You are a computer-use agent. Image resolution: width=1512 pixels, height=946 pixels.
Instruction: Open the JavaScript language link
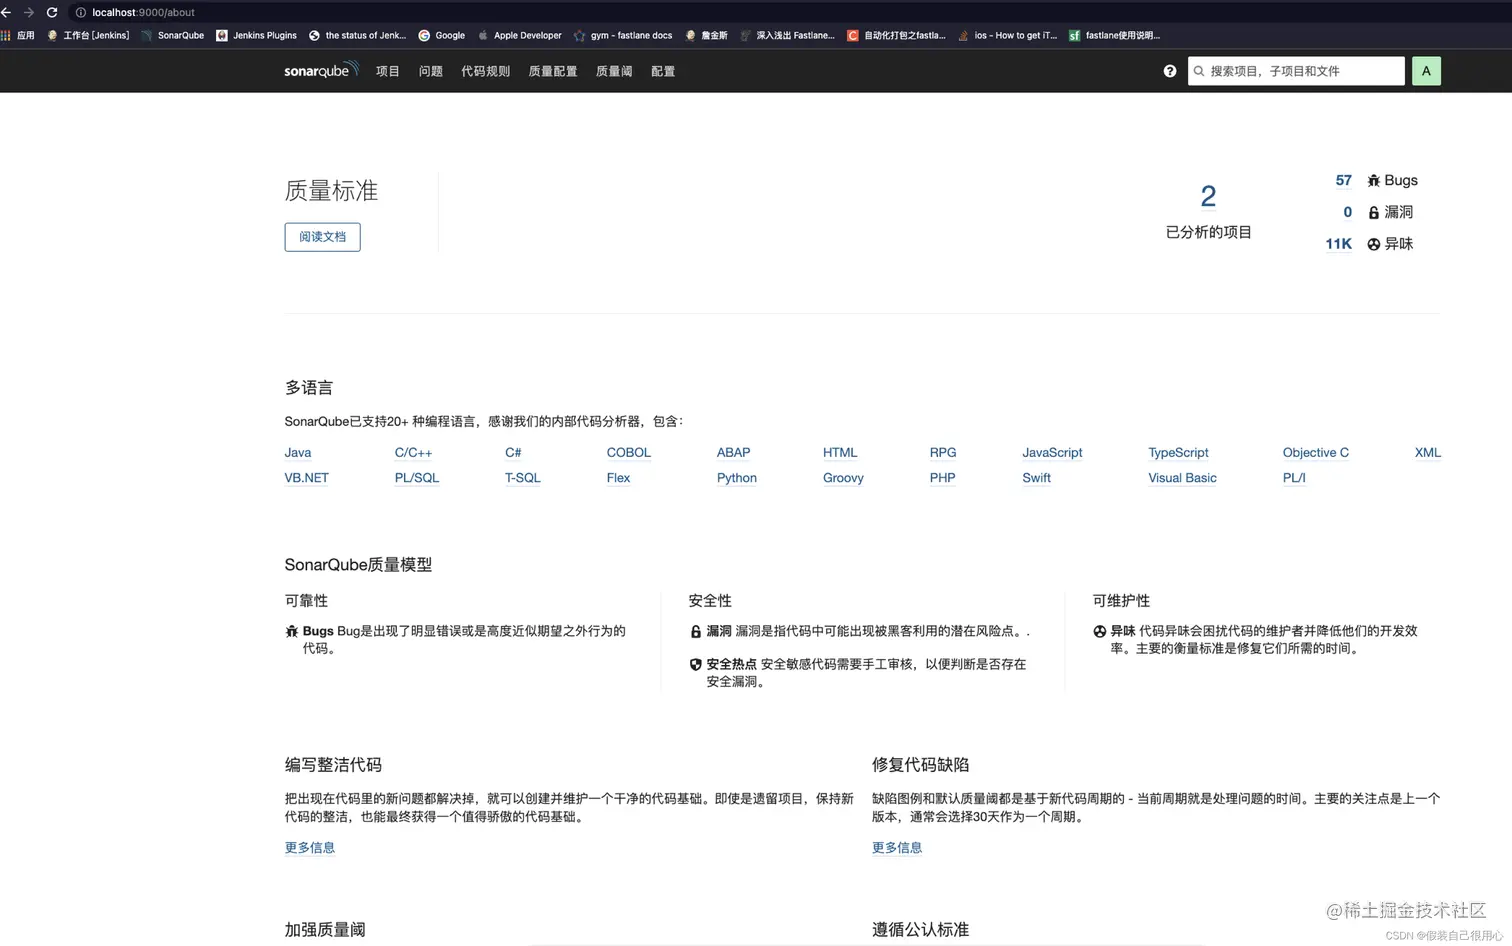coord(1052,453)
